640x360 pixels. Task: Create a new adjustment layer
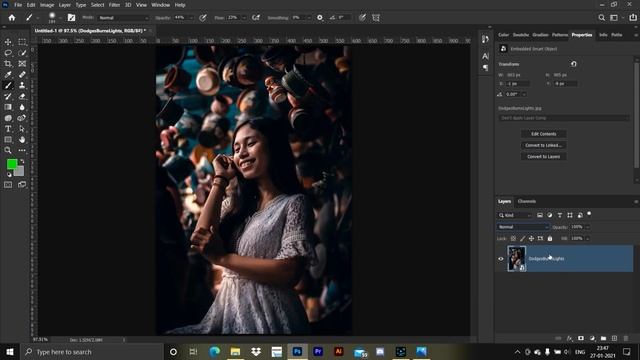coord(592,338)
